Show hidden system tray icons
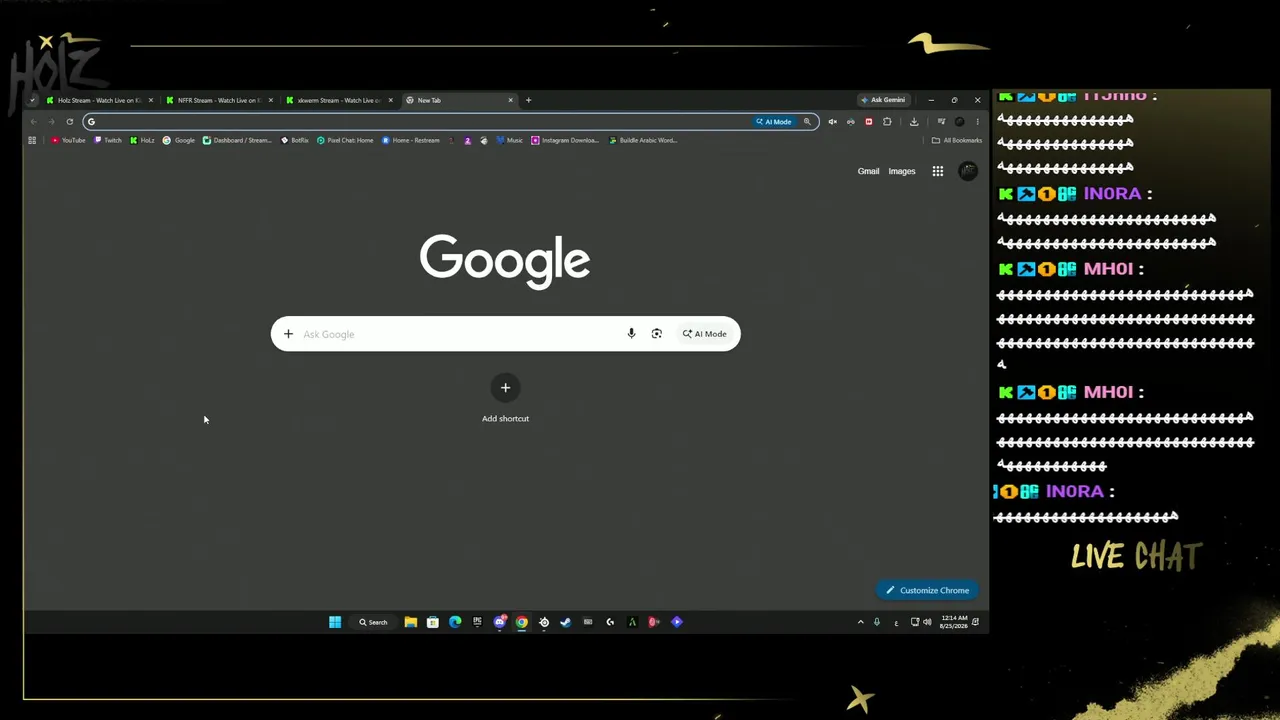 pyautogui.click(x=860, y=622)
